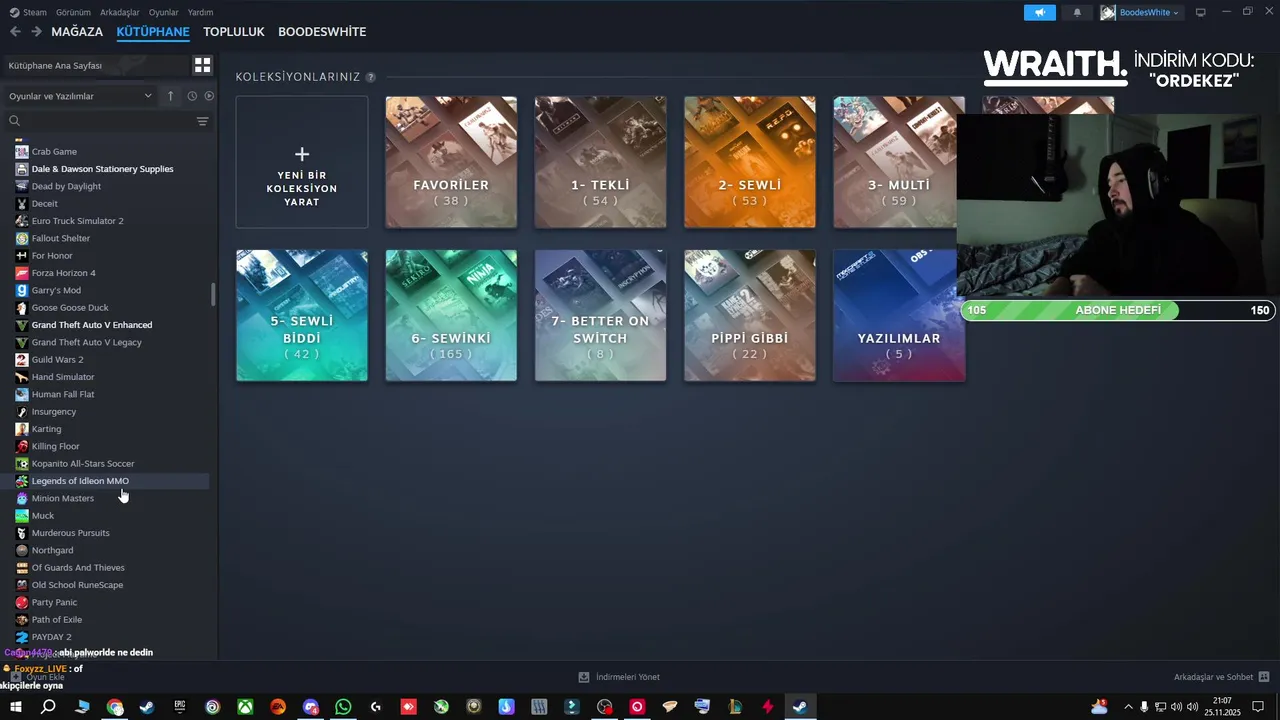This screenshot has height=720, width=1280.
Task: Click the Friends and Chat icon
Action: (x=1264, y=677)
